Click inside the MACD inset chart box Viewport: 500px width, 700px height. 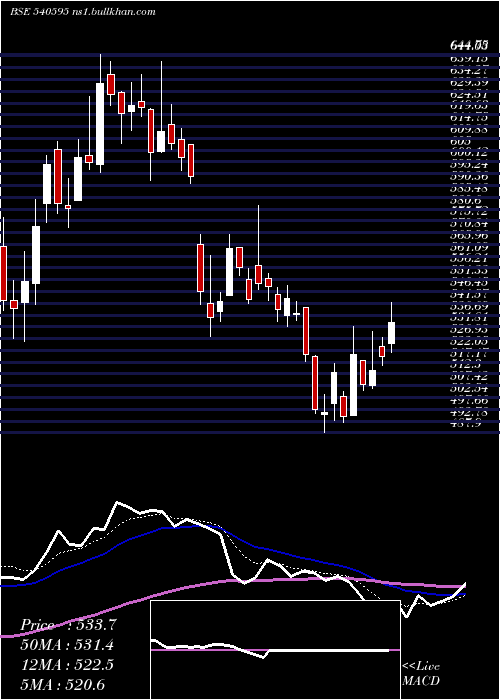click(275, 650)
